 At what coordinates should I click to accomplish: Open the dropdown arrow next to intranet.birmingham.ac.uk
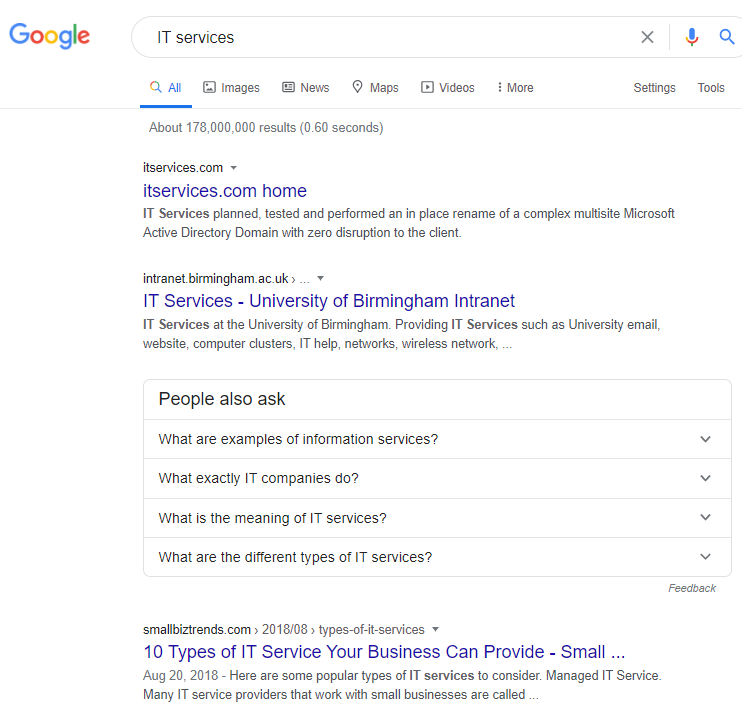pos(321,278)
